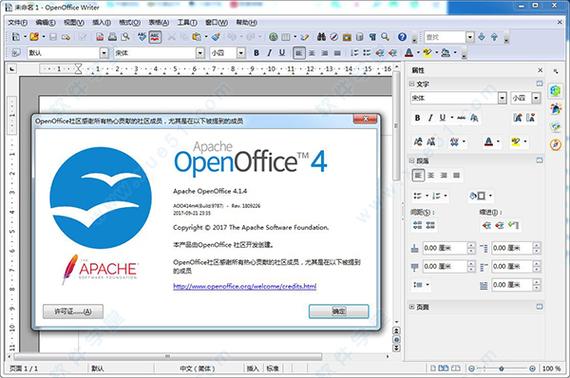Click the Print icon in standard toolbar

click(x=113, y=37)
